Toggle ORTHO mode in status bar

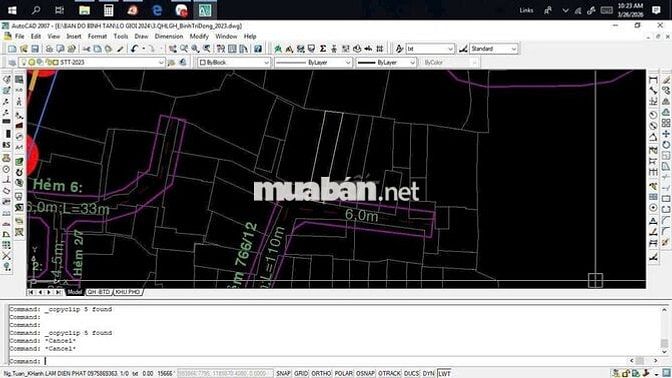pos(321,373)
